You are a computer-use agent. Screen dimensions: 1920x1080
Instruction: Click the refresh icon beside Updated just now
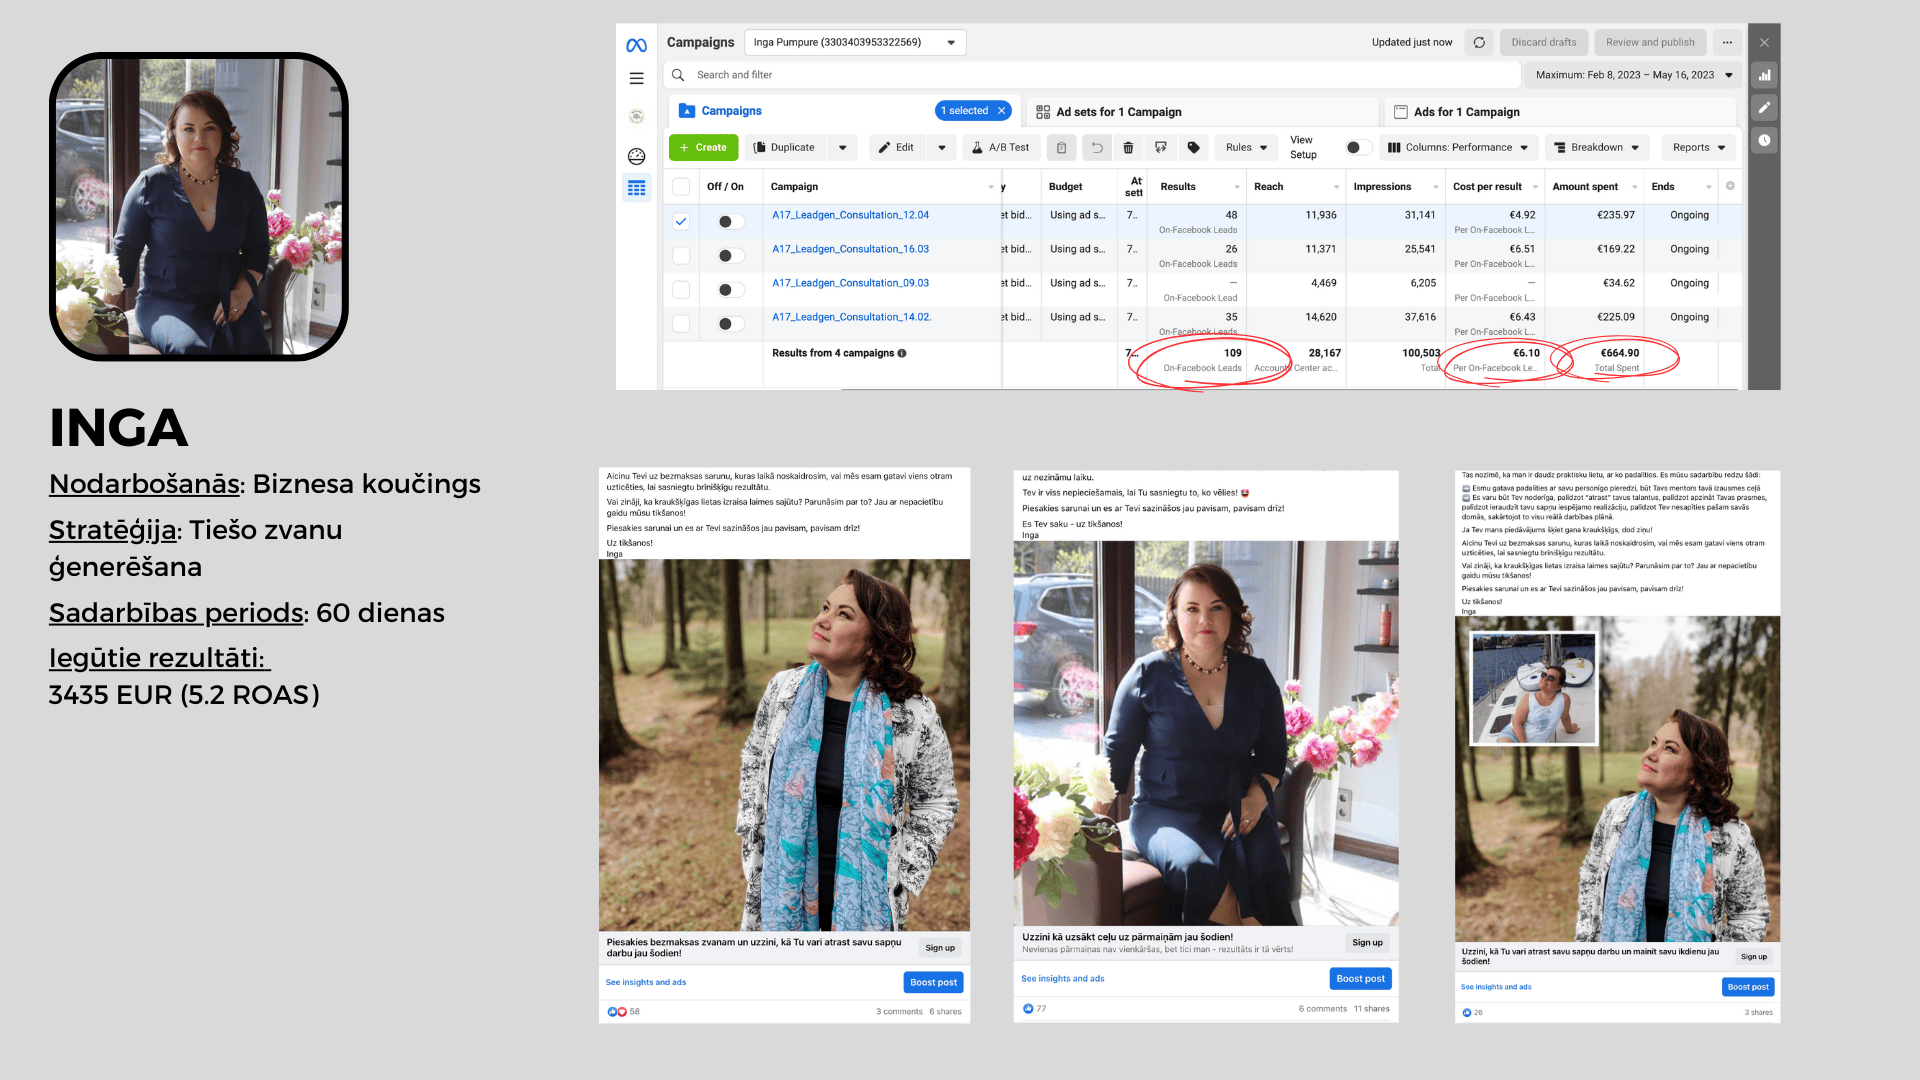coord(1479,42)
